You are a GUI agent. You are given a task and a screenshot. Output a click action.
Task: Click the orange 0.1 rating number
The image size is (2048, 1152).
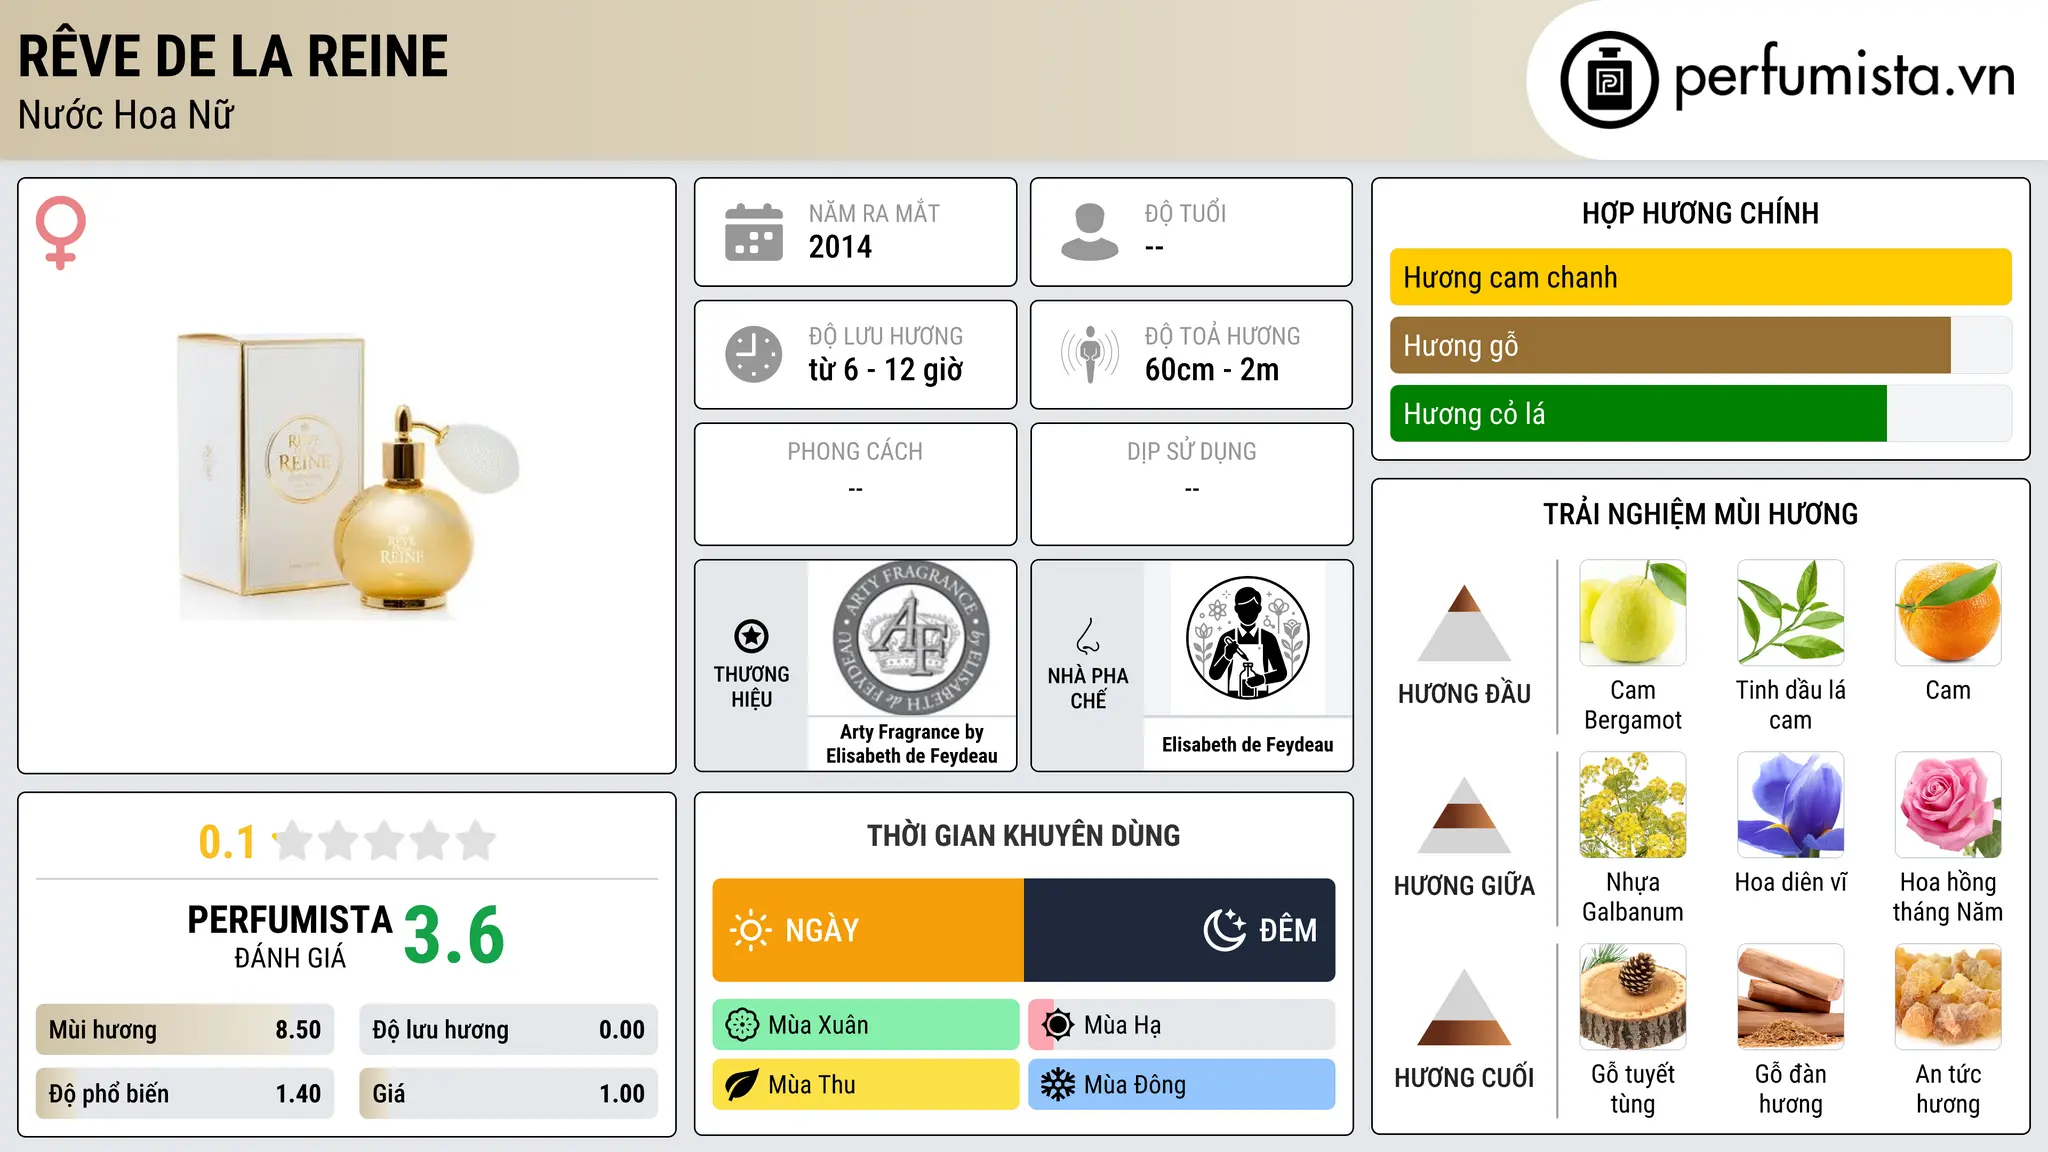pyautogui.click(x=227, y=842)
